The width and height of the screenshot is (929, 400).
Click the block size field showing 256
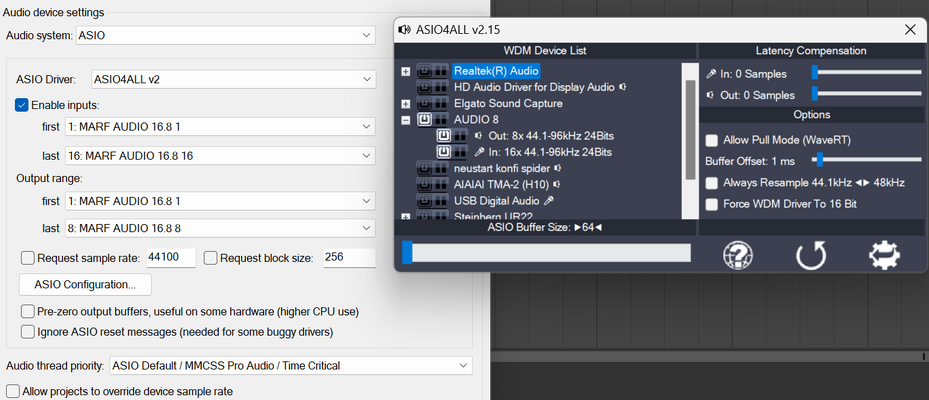[349, 258]
